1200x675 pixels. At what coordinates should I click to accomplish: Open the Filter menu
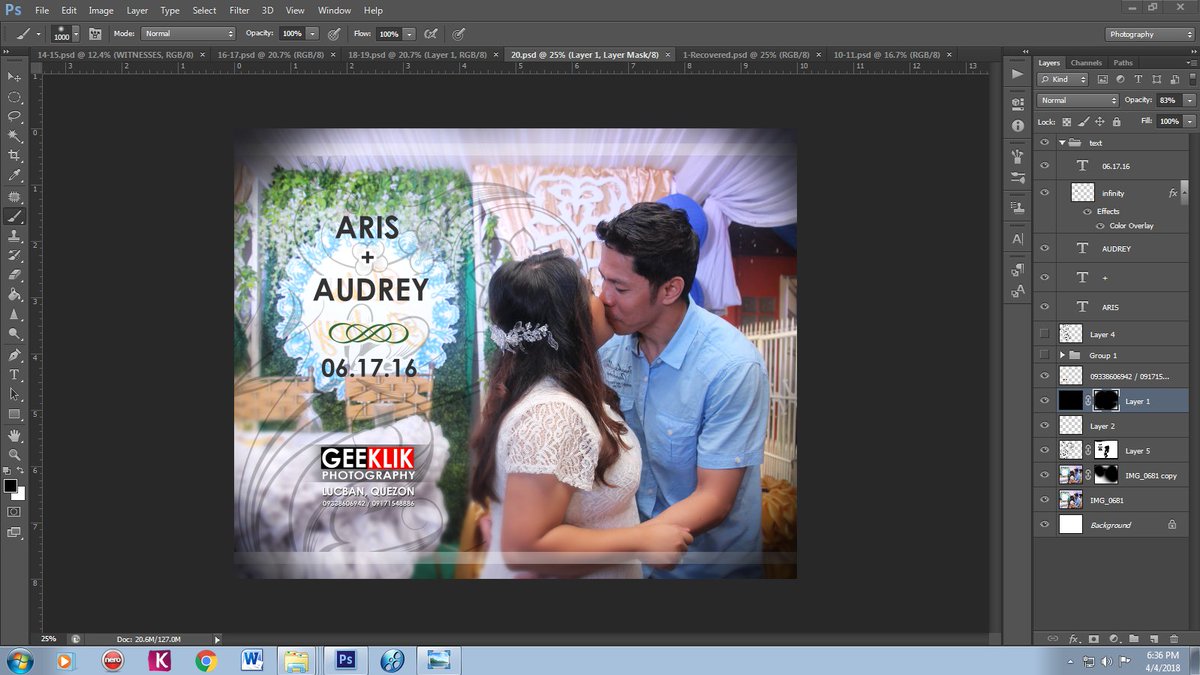pyautogui.click(x=239, y=10)
